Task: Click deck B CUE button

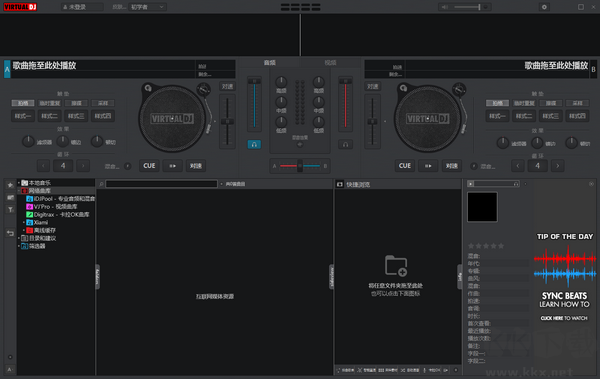Action: tap(404, 166)
